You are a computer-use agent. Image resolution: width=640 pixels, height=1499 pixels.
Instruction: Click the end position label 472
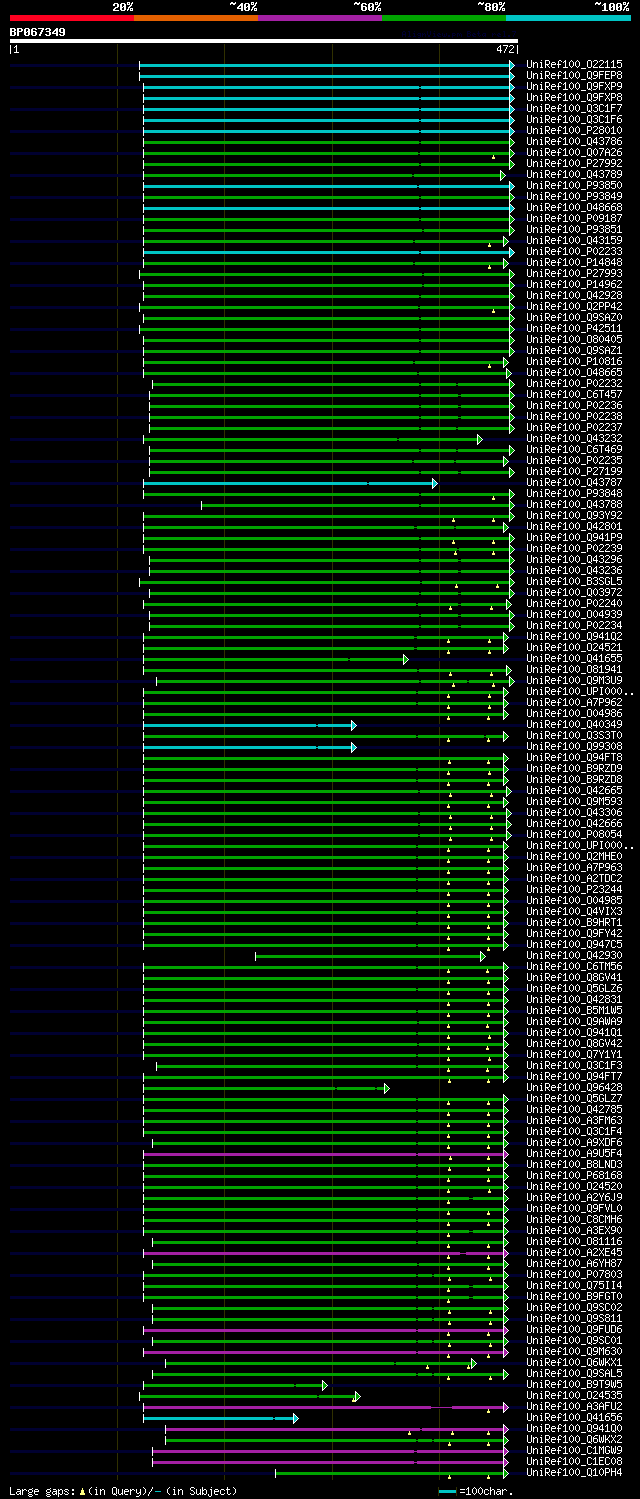(505, 49)
